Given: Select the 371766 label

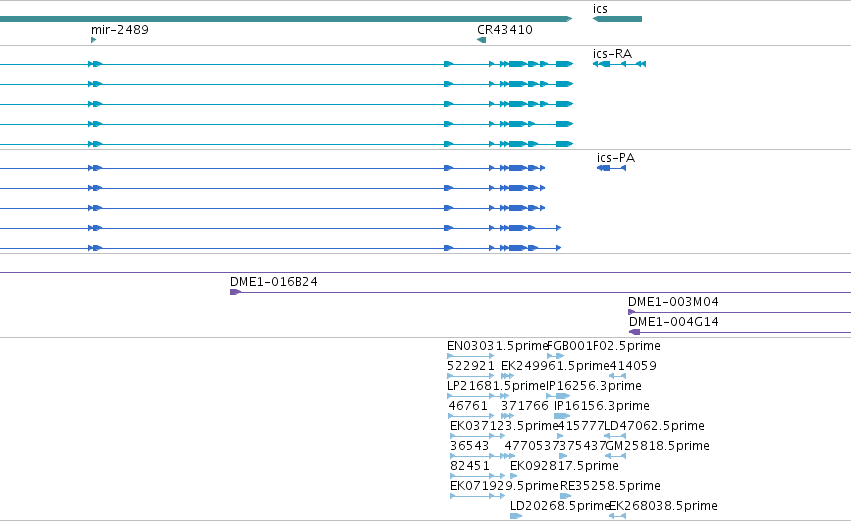Looking at the screenshot, I should [525, 406].
